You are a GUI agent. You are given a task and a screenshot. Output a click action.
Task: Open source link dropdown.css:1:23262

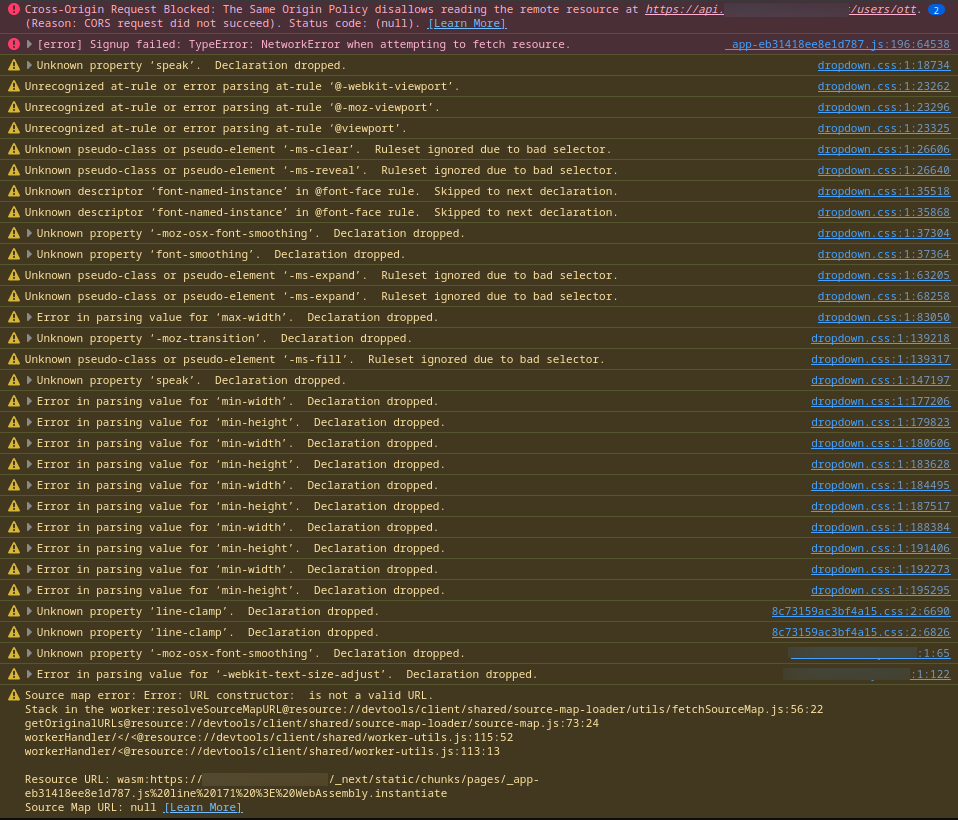(883, 87)
